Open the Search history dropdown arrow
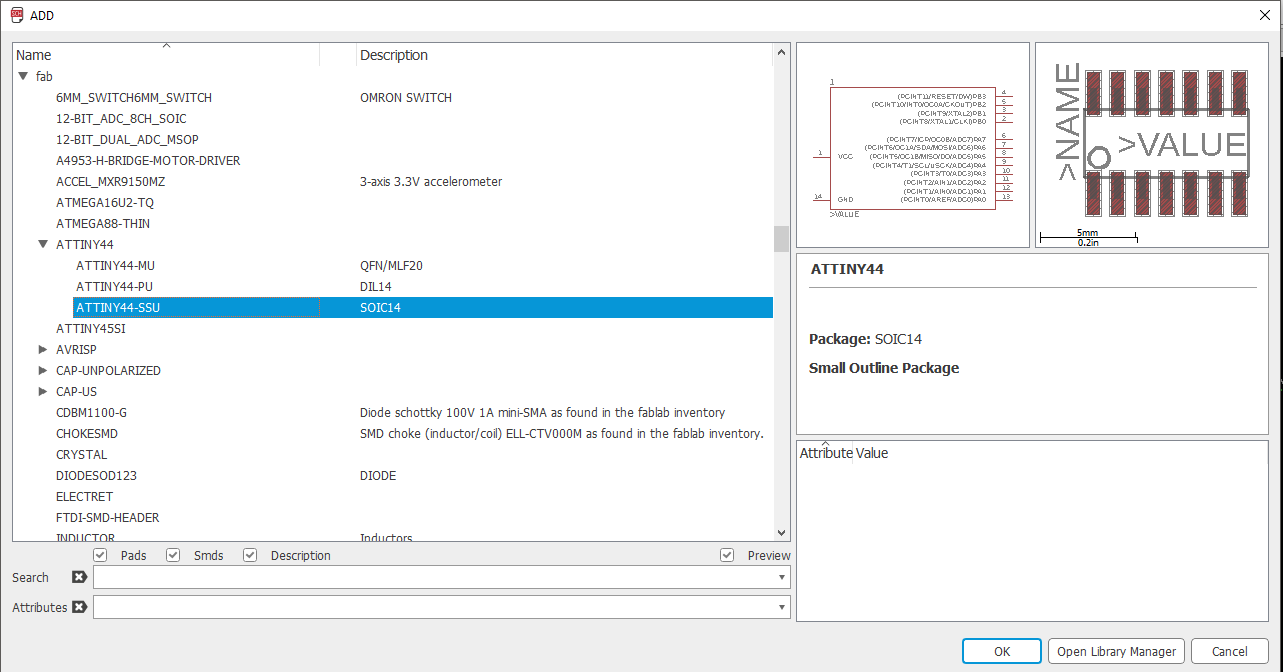 pyautogui.click(x=781, y=577)
